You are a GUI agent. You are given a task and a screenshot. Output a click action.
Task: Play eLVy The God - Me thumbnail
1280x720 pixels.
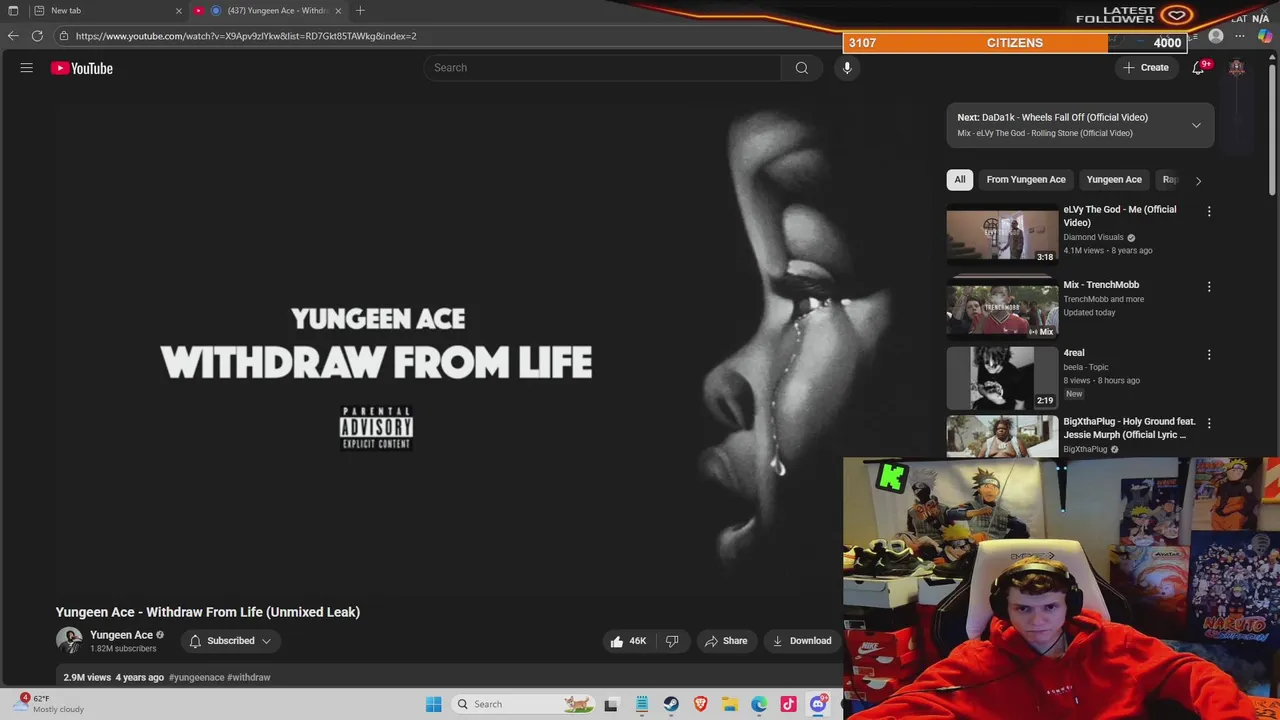pyautogui.click(x=1002, y=235)
